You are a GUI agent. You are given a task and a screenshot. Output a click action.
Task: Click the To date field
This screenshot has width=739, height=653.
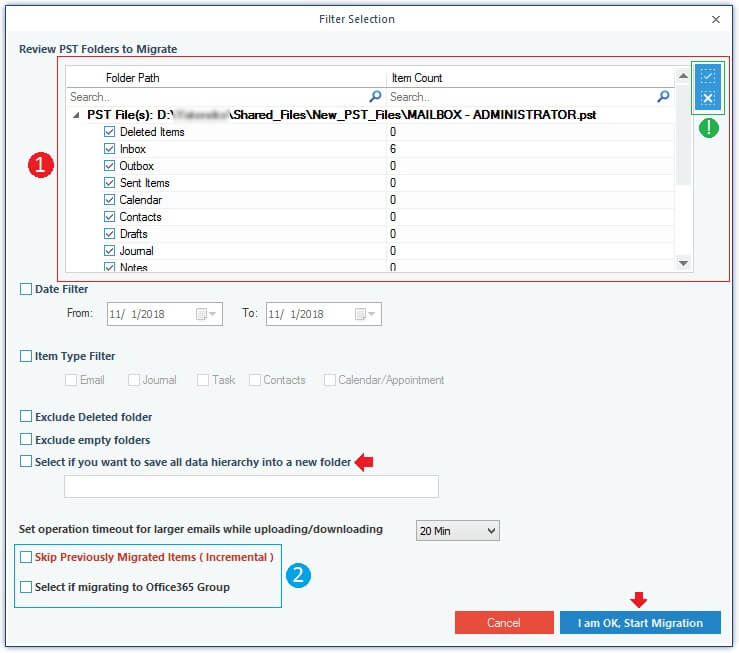[x=323, y=314]
